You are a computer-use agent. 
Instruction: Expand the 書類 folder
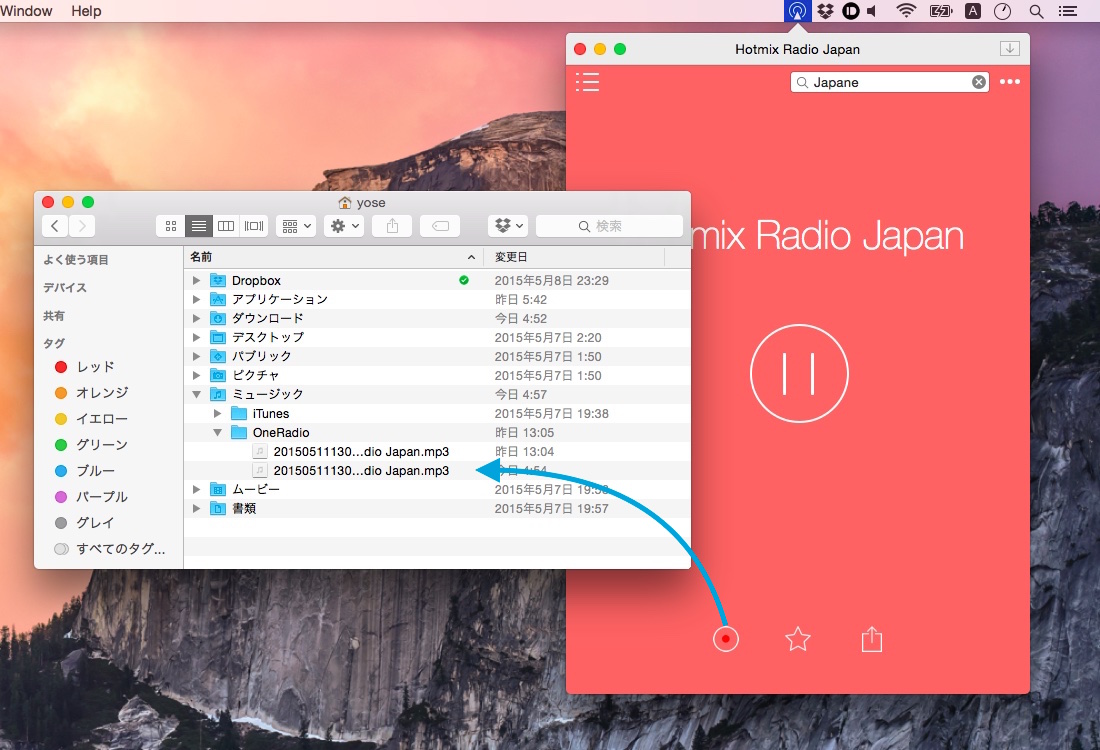click(x=196, y=508)
